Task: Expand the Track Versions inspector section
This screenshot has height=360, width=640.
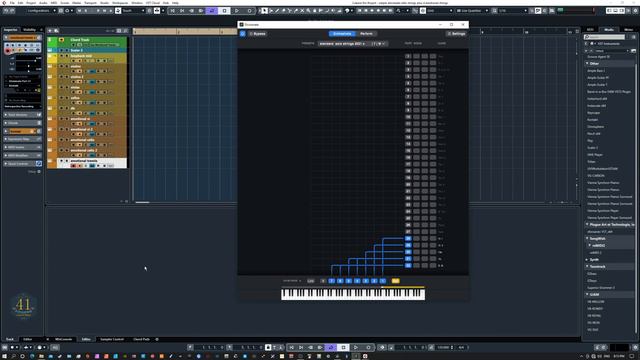Action: (22, 115)
